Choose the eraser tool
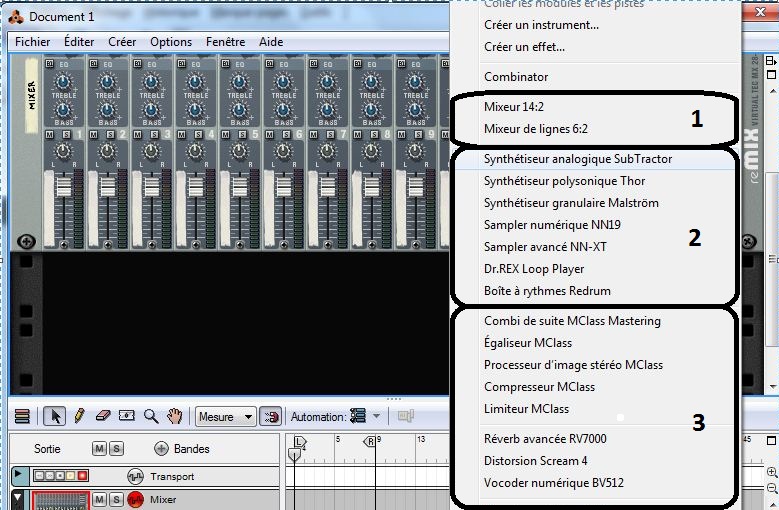779x510 pixels. coord(103,416)
